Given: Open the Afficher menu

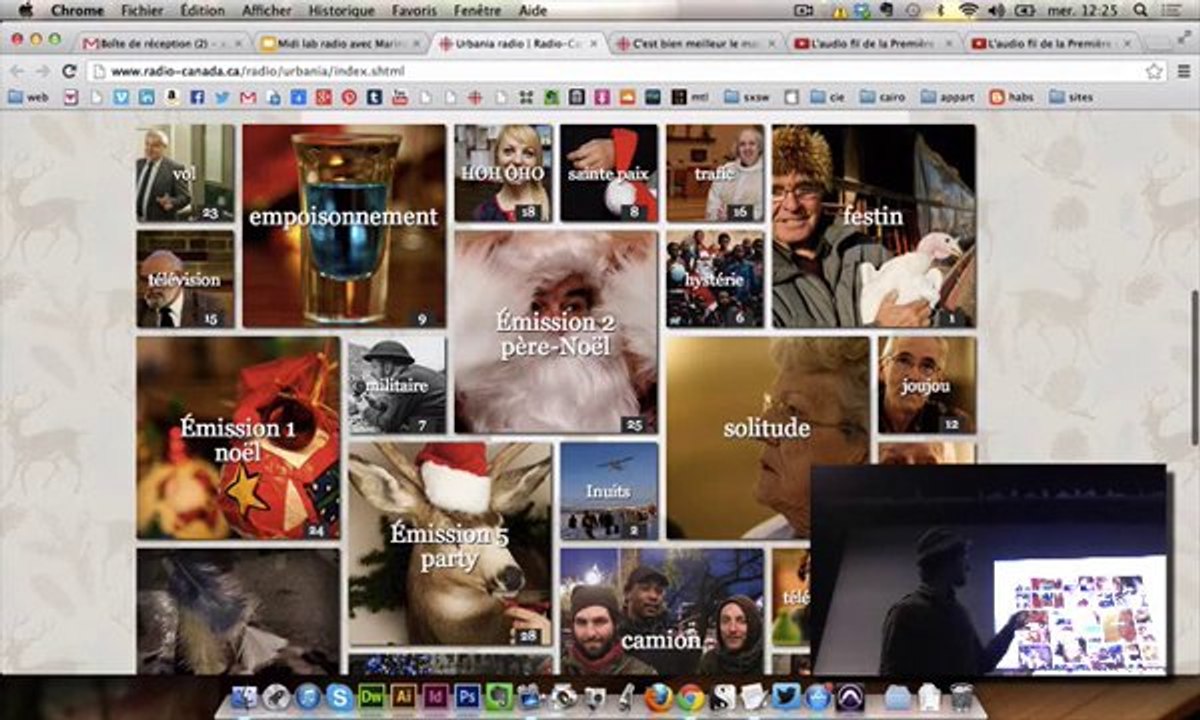Looking at the screenshot, I should click(x=268, y=10).
